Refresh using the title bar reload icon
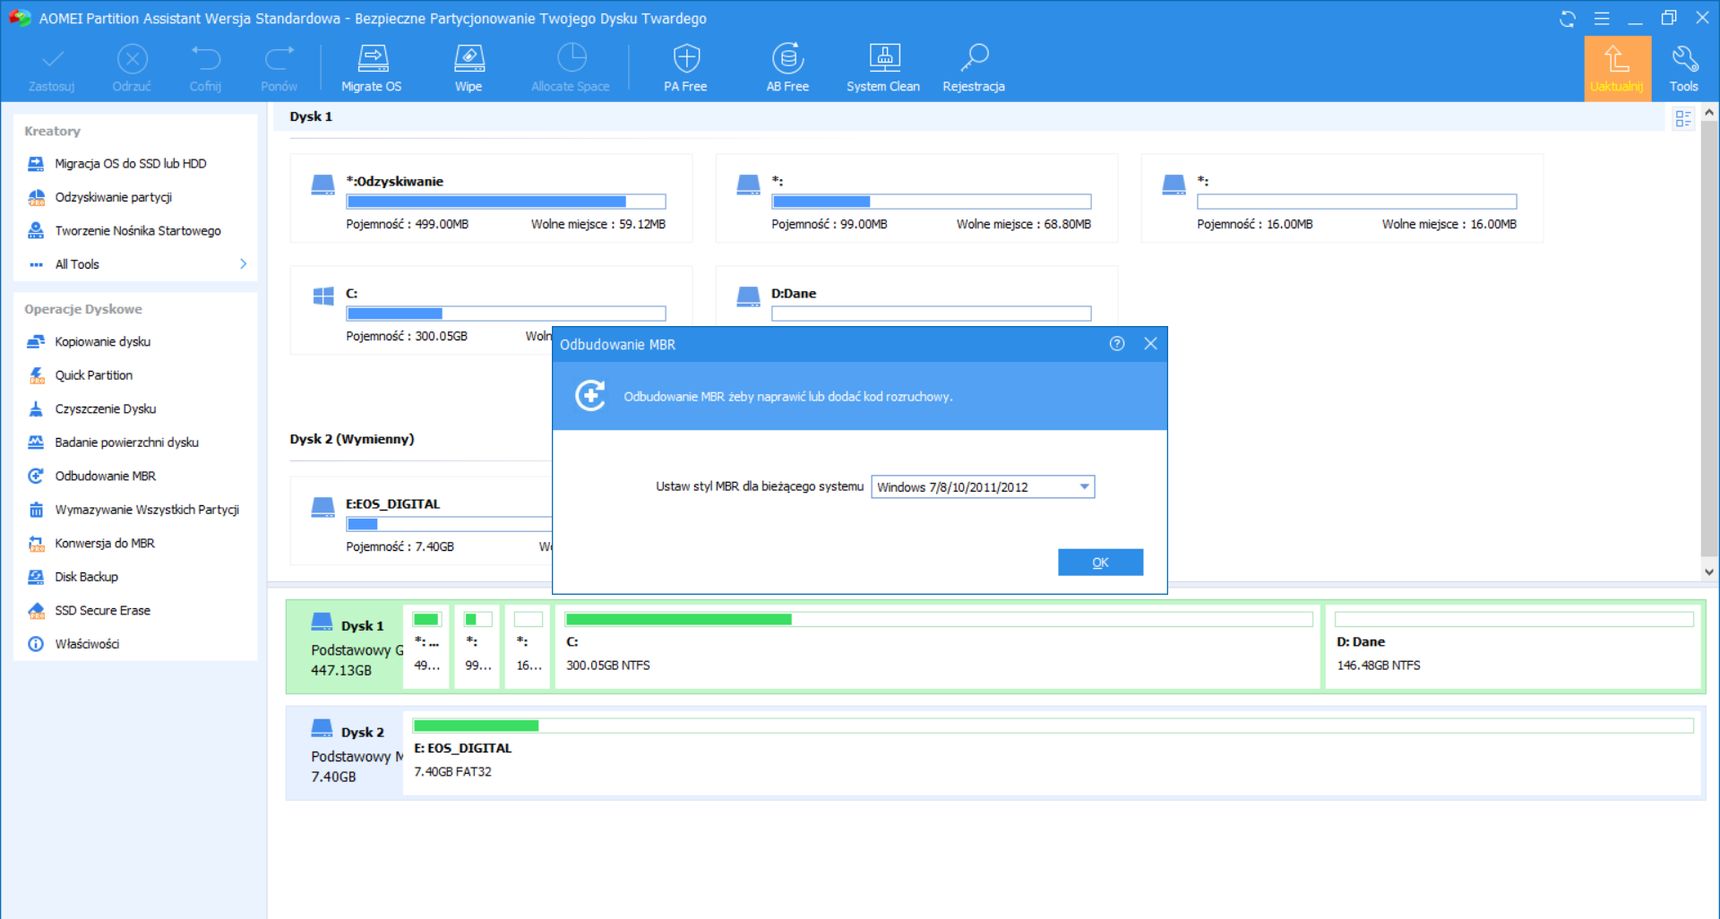The height and width of the screenshot is (919, 1720). [1568, 19]
